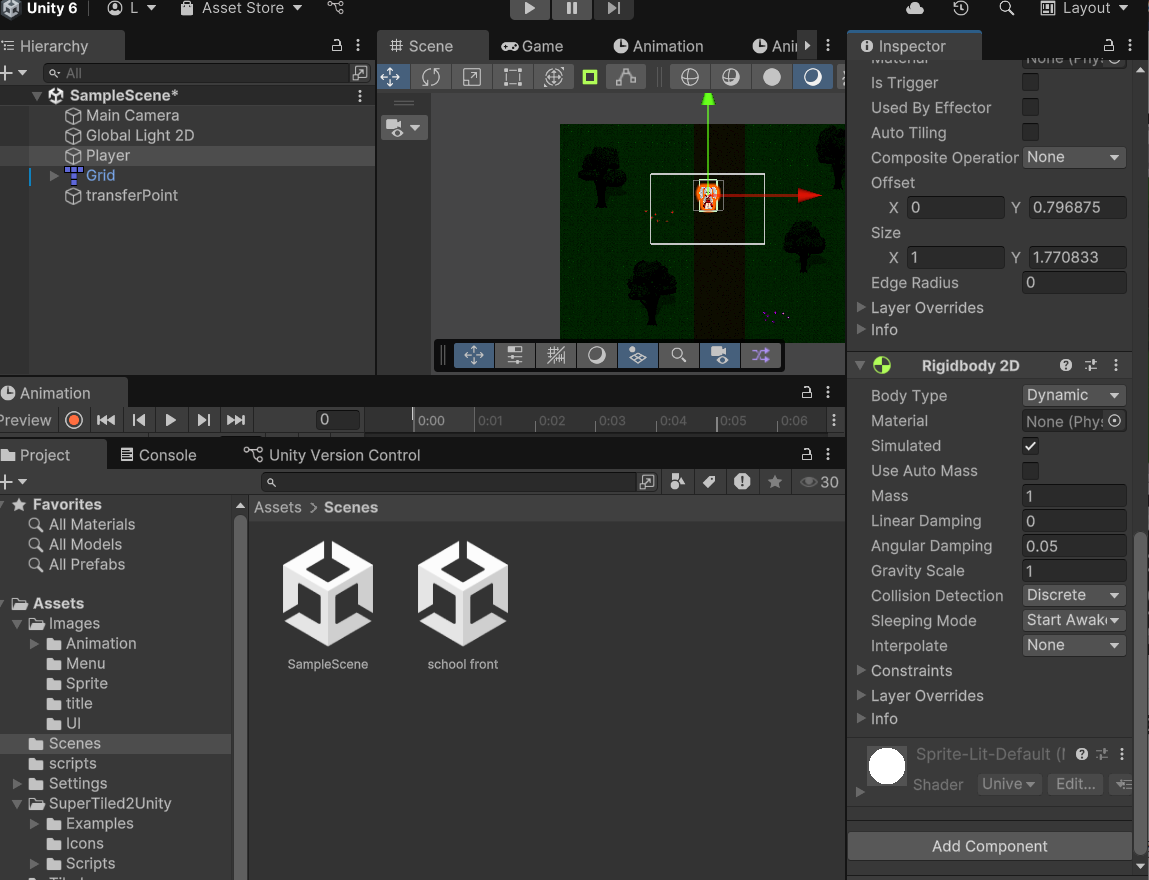Viewport: 1149px width, 880px height.
Task: Open the Layout dropdown
Action: [x=1086, y=8]
